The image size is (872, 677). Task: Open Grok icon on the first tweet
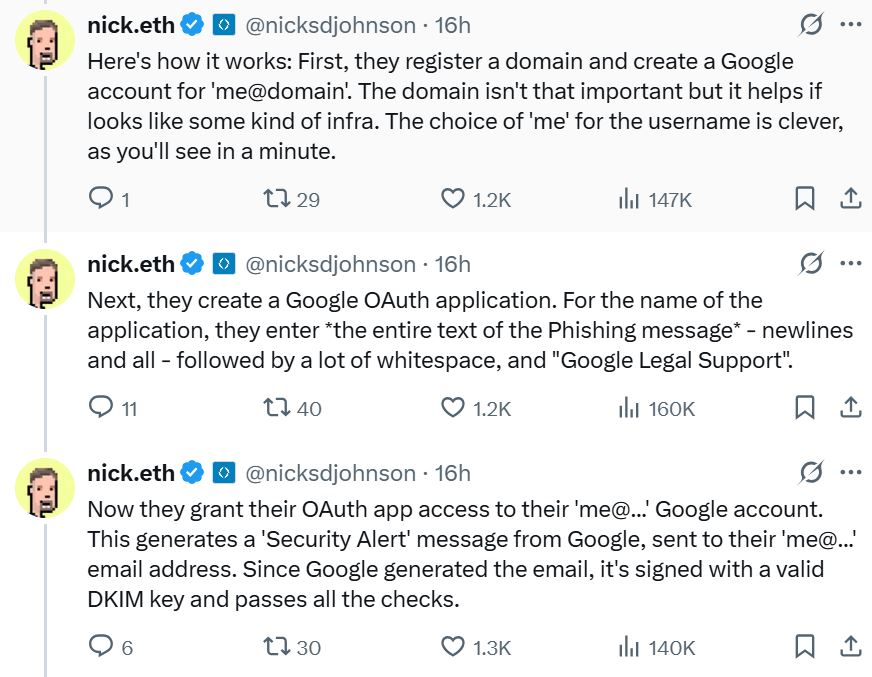812,25
